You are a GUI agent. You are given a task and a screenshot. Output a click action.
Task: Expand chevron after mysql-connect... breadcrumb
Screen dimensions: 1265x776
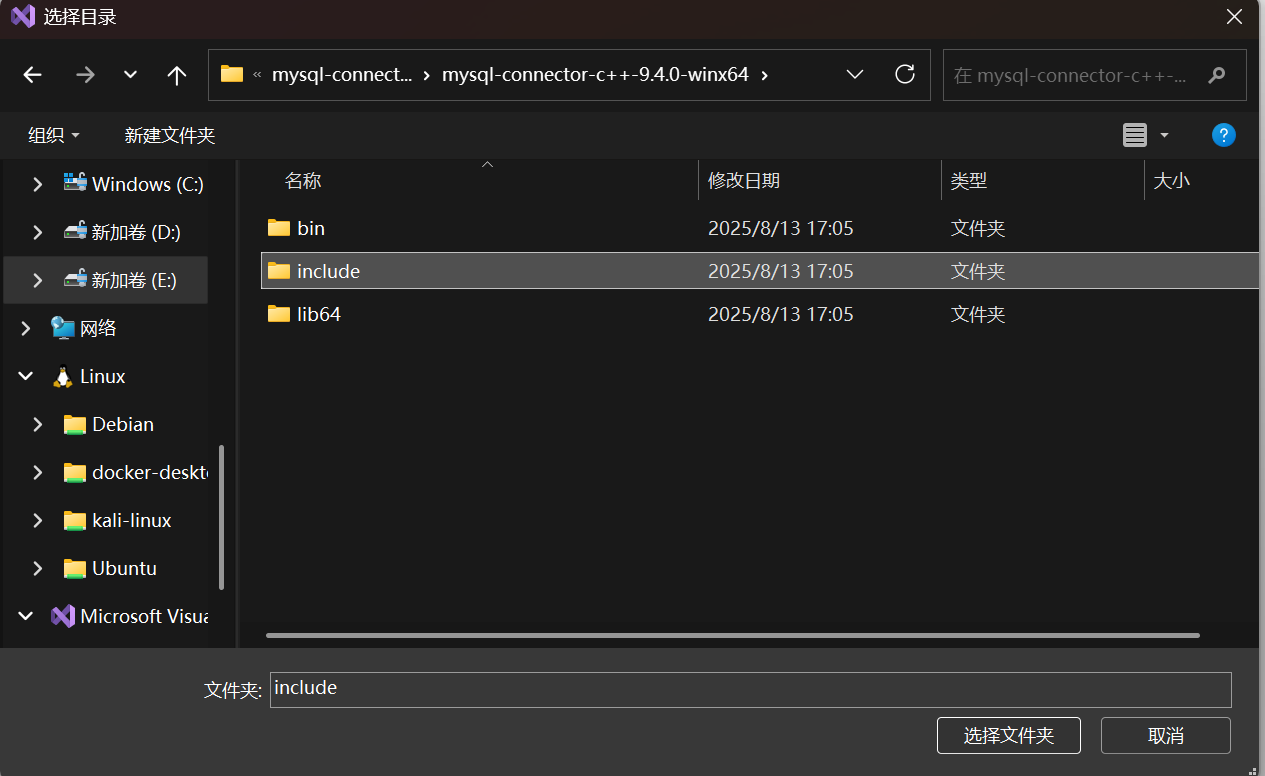pyautogui.click(x=427, y=75)
